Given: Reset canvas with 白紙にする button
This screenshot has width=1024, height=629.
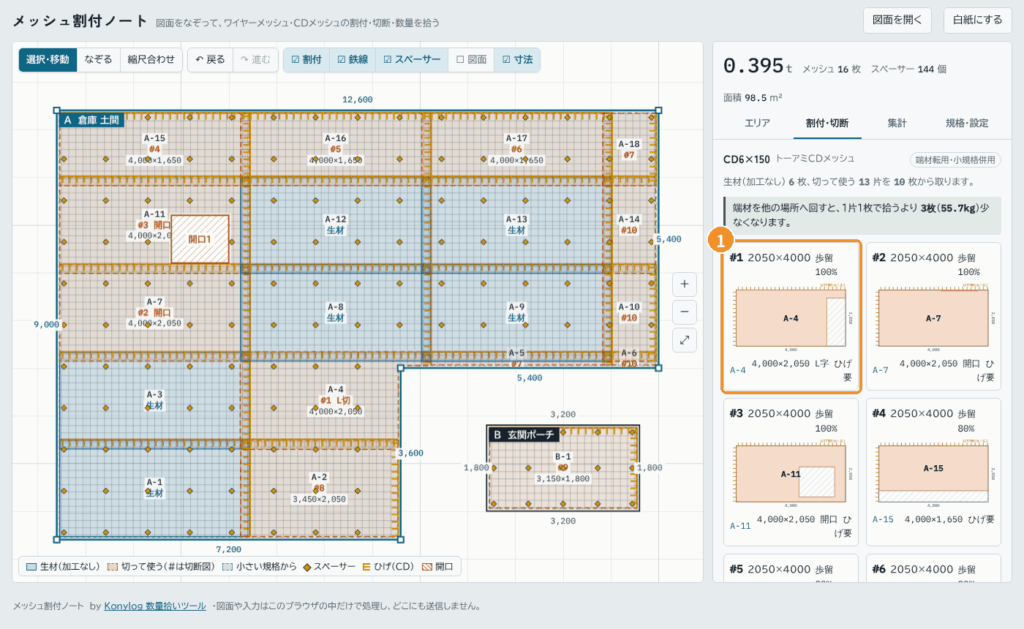Looking at the screenshot, I should (977, 20).
